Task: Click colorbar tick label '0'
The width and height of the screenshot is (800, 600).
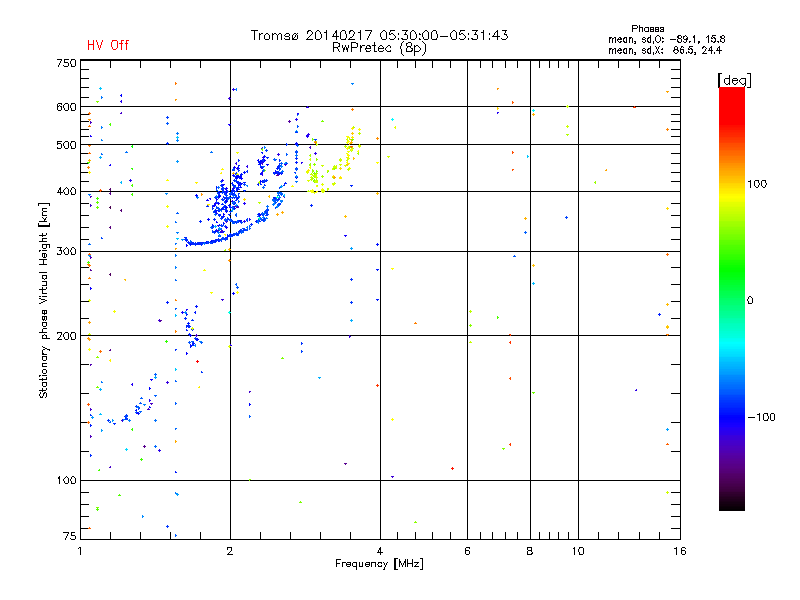Action: 750,300
